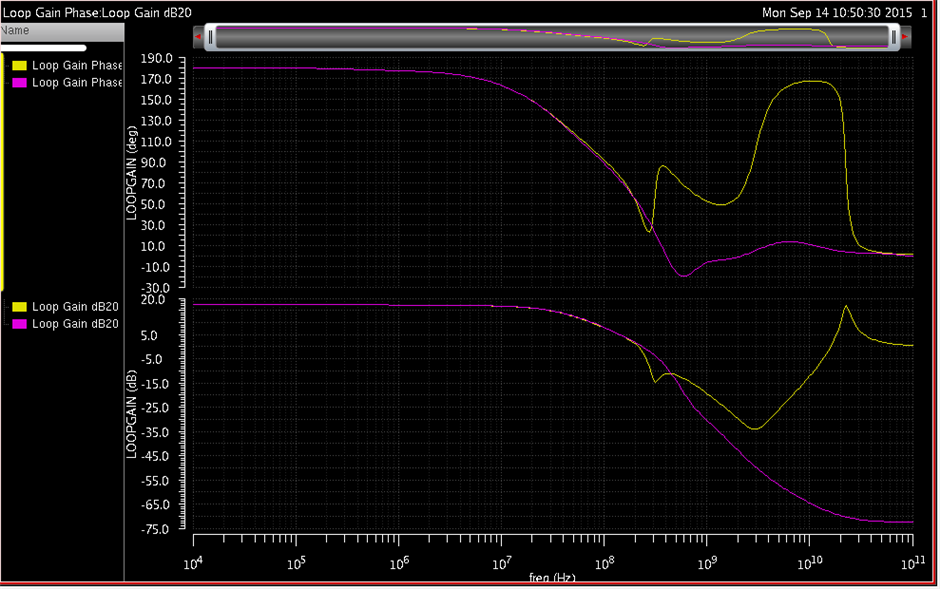
Task: Click the middle of the zoom bar thumb
Action: point(551,37)
